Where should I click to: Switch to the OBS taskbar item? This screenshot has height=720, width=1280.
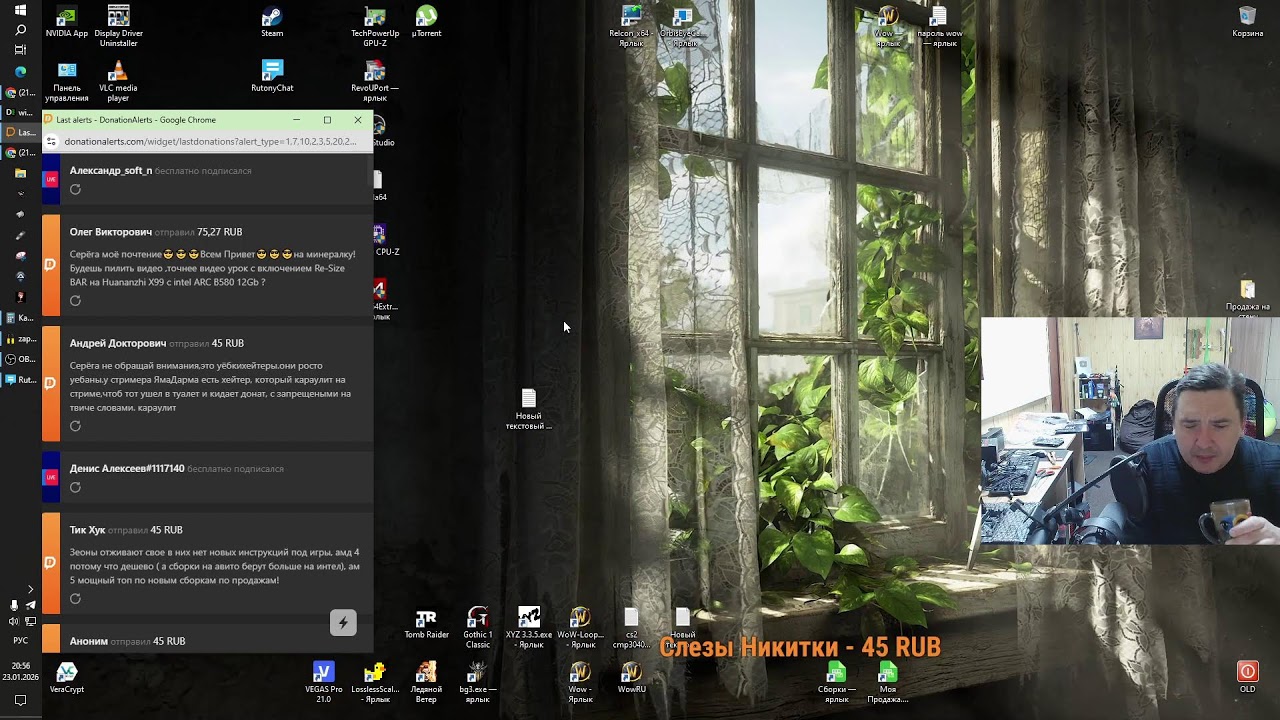coord(20,359)
